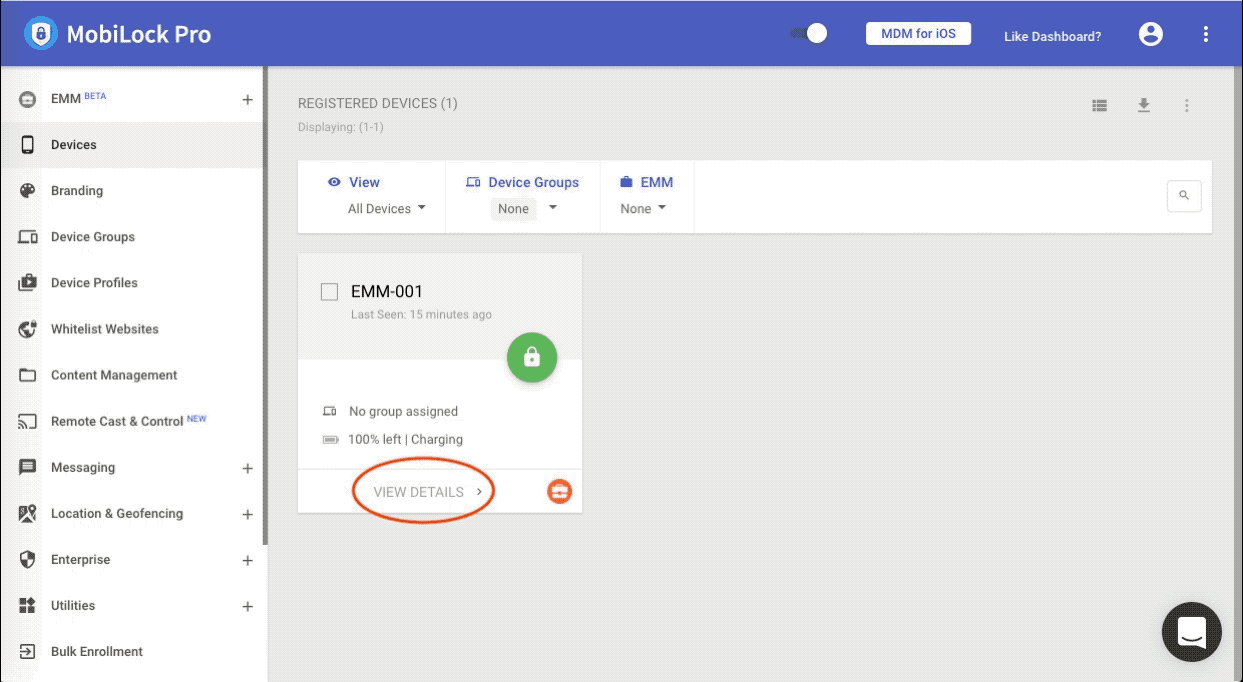The width and height of the screenshot is (1243, 682).
Task: Click the Device Groups sidebar icon
Action: 28,237
